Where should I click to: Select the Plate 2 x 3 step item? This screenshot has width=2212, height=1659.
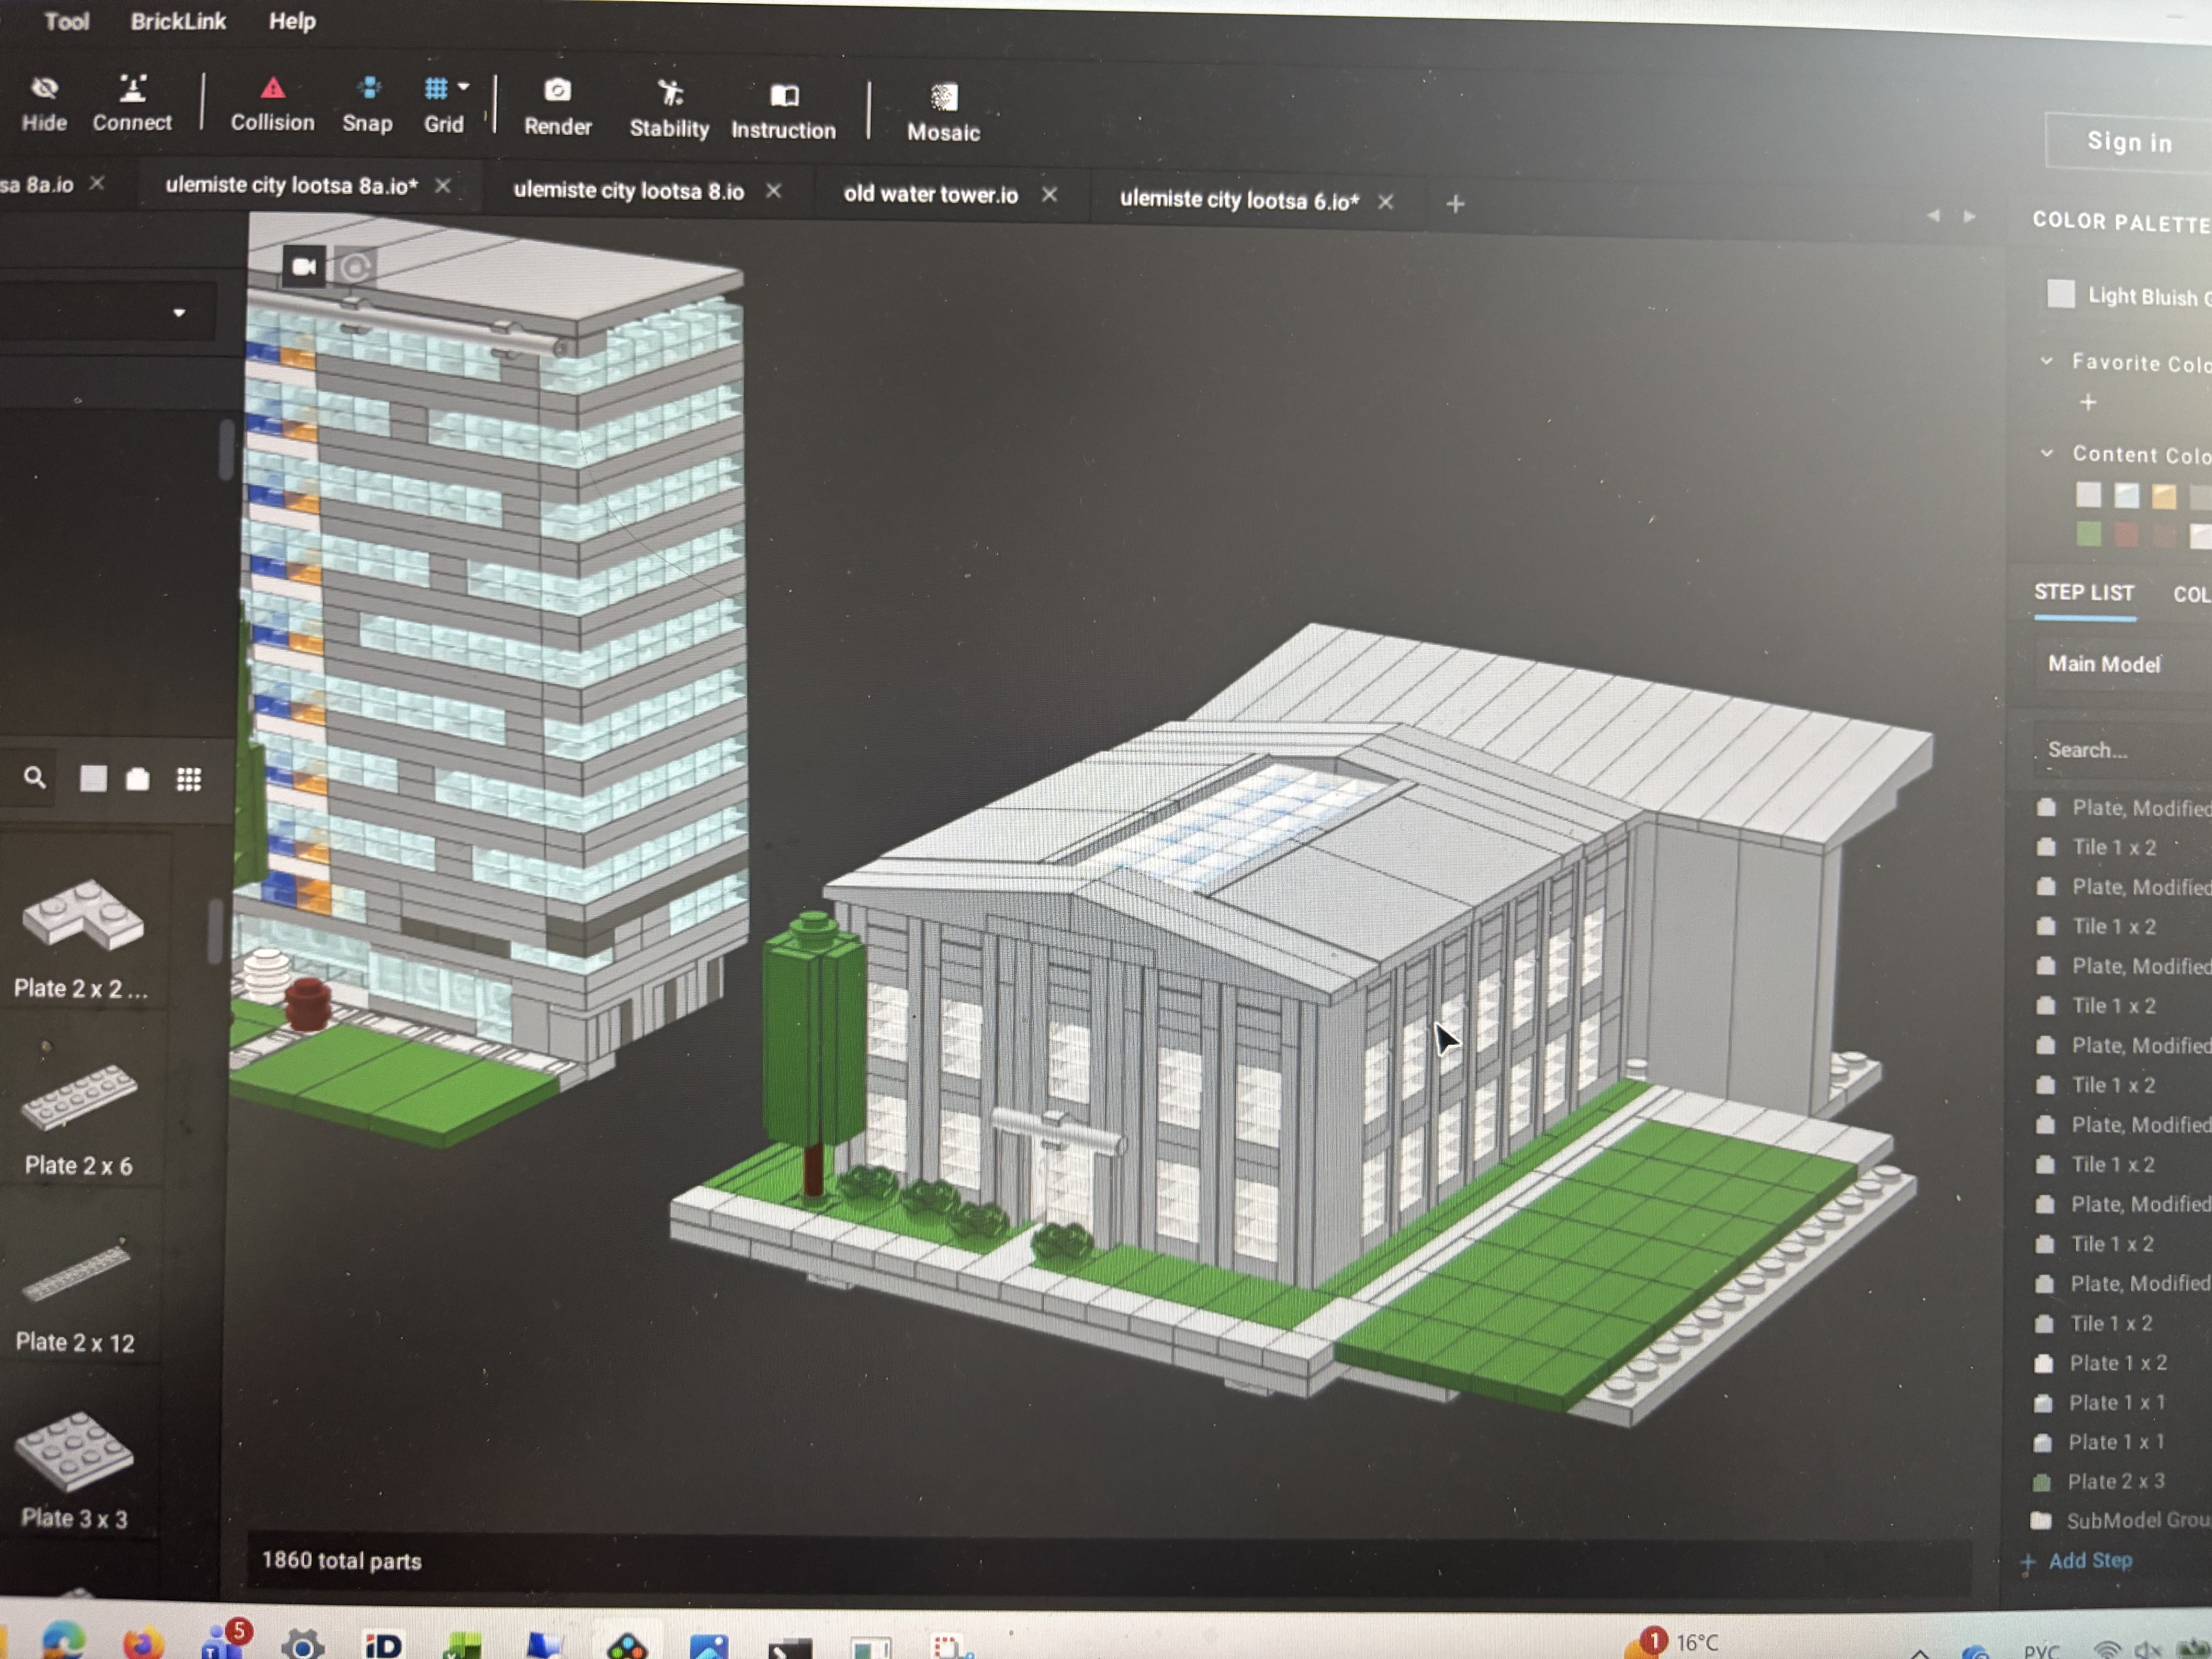coord(2116,1482)
